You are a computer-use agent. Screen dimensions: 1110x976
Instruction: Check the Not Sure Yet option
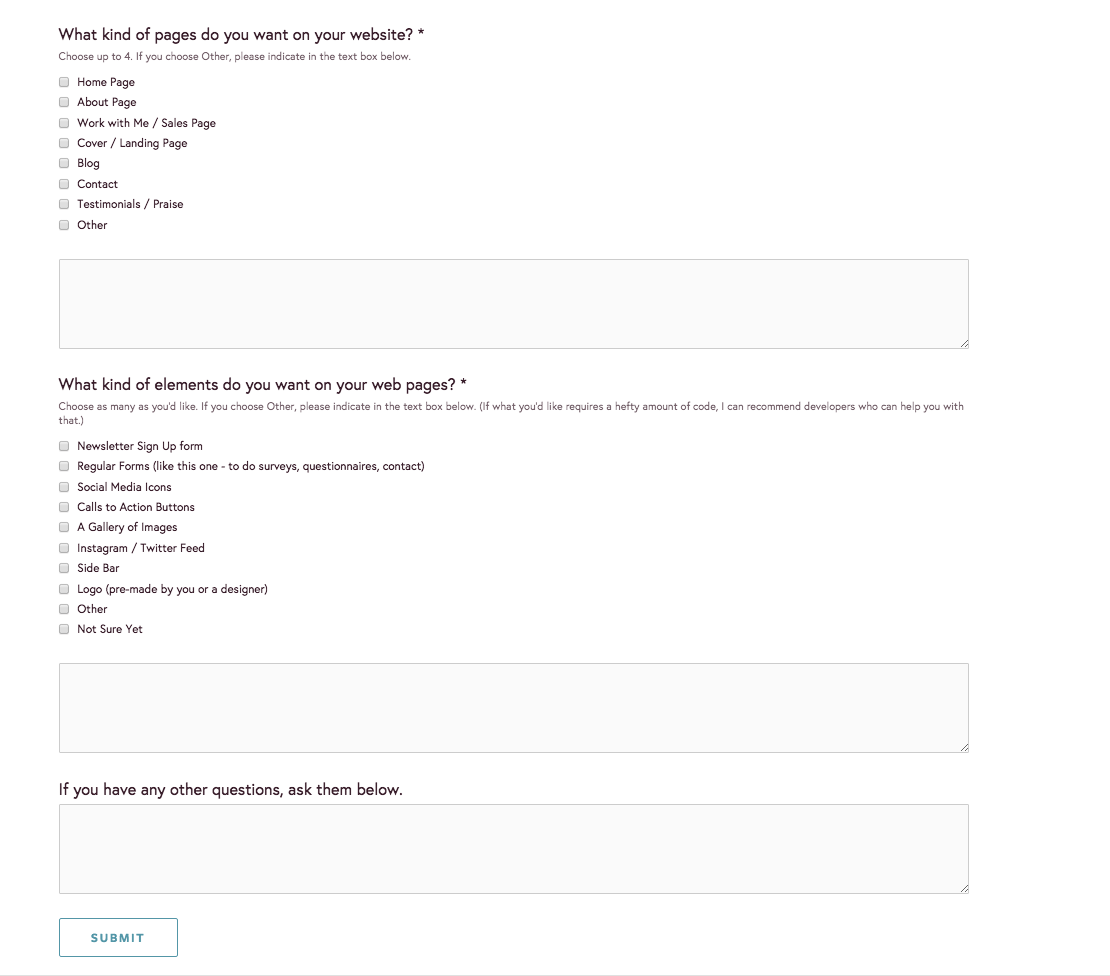(64, 629)
